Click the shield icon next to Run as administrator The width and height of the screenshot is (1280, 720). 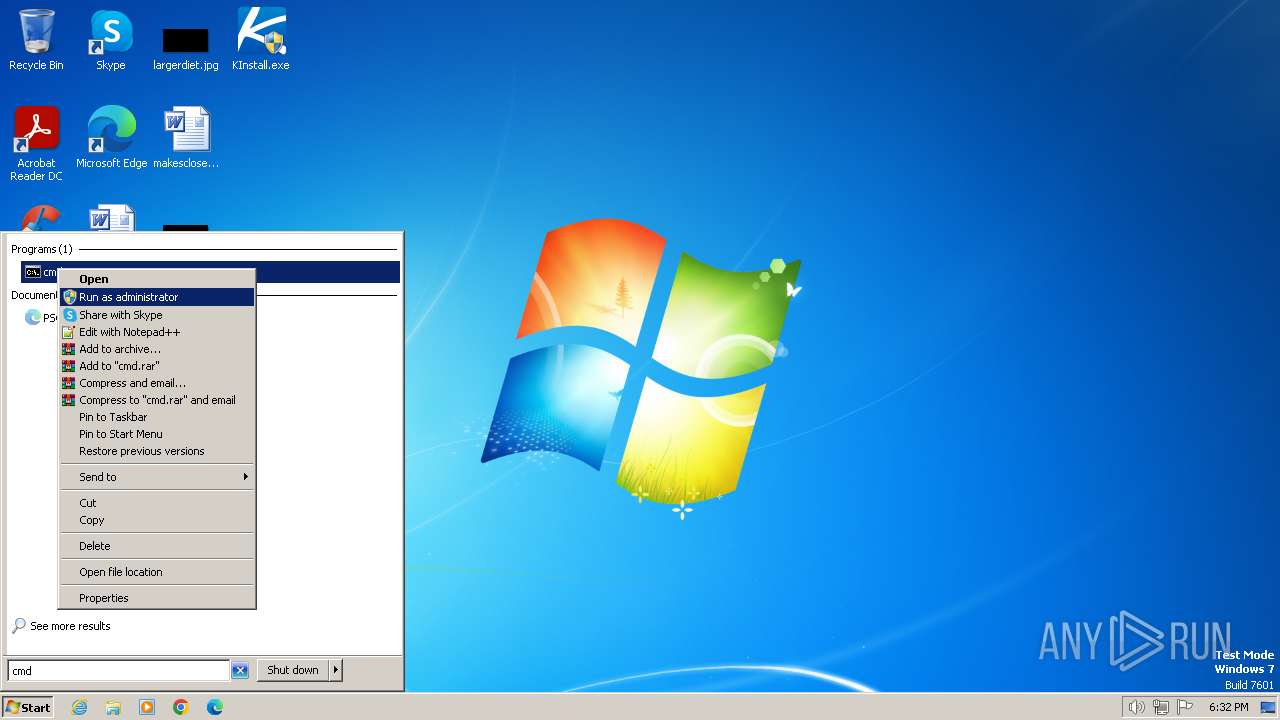click(x=69, y=297)
